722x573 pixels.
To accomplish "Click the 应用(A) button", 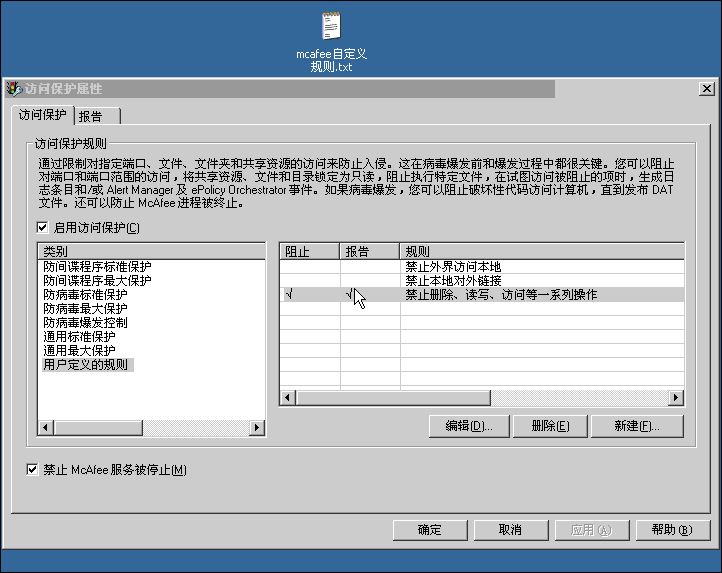I will point(592,530).
